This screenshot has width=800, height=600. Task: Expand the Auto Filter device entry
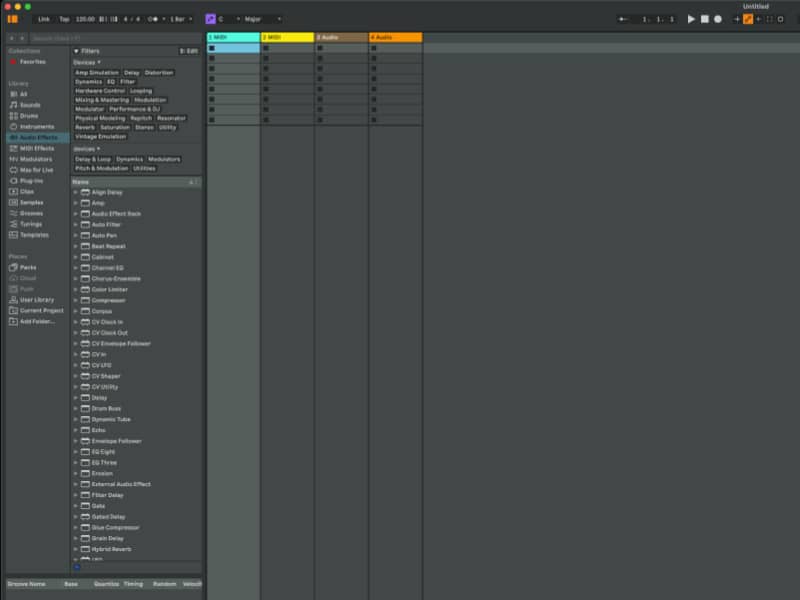(106, 224)
